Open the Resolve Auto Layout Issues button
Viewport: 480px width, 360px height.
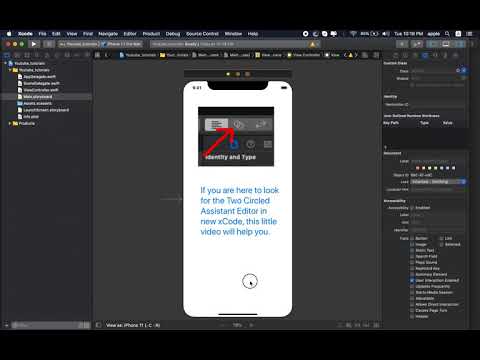tap(366, 325)
